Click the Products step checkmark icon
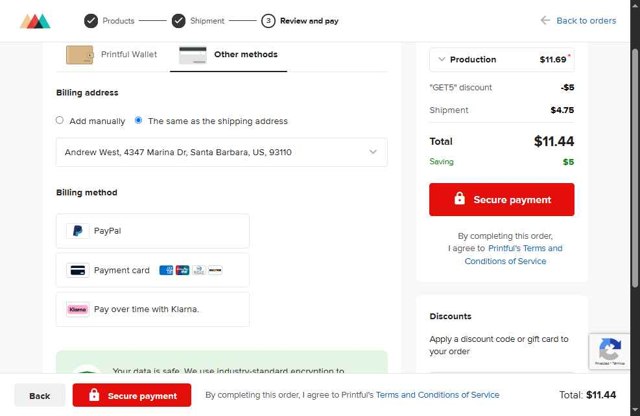 pos(91,20)
